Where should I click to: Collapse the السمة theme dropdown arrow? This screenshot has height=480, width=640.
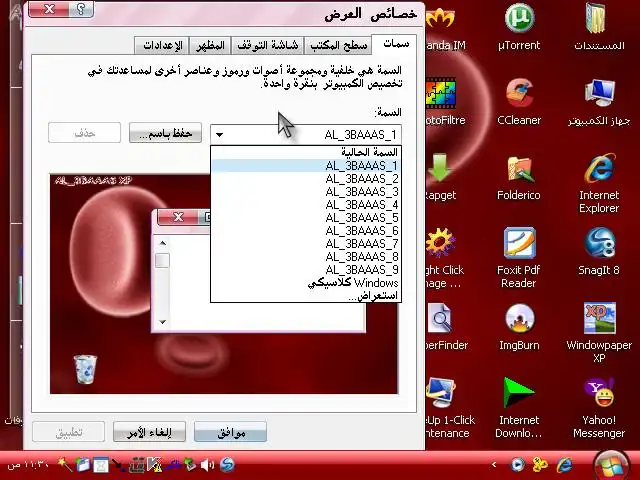(220, 134)
